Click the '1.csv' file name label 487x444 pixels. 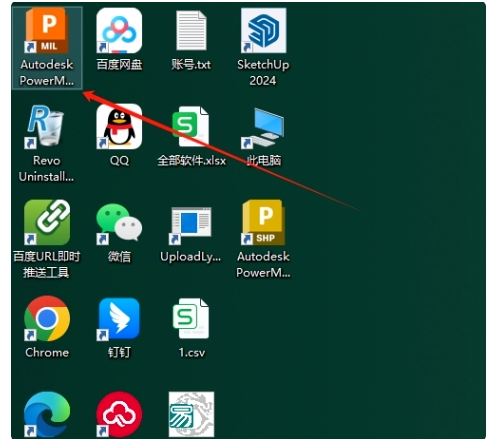(192, 353)
